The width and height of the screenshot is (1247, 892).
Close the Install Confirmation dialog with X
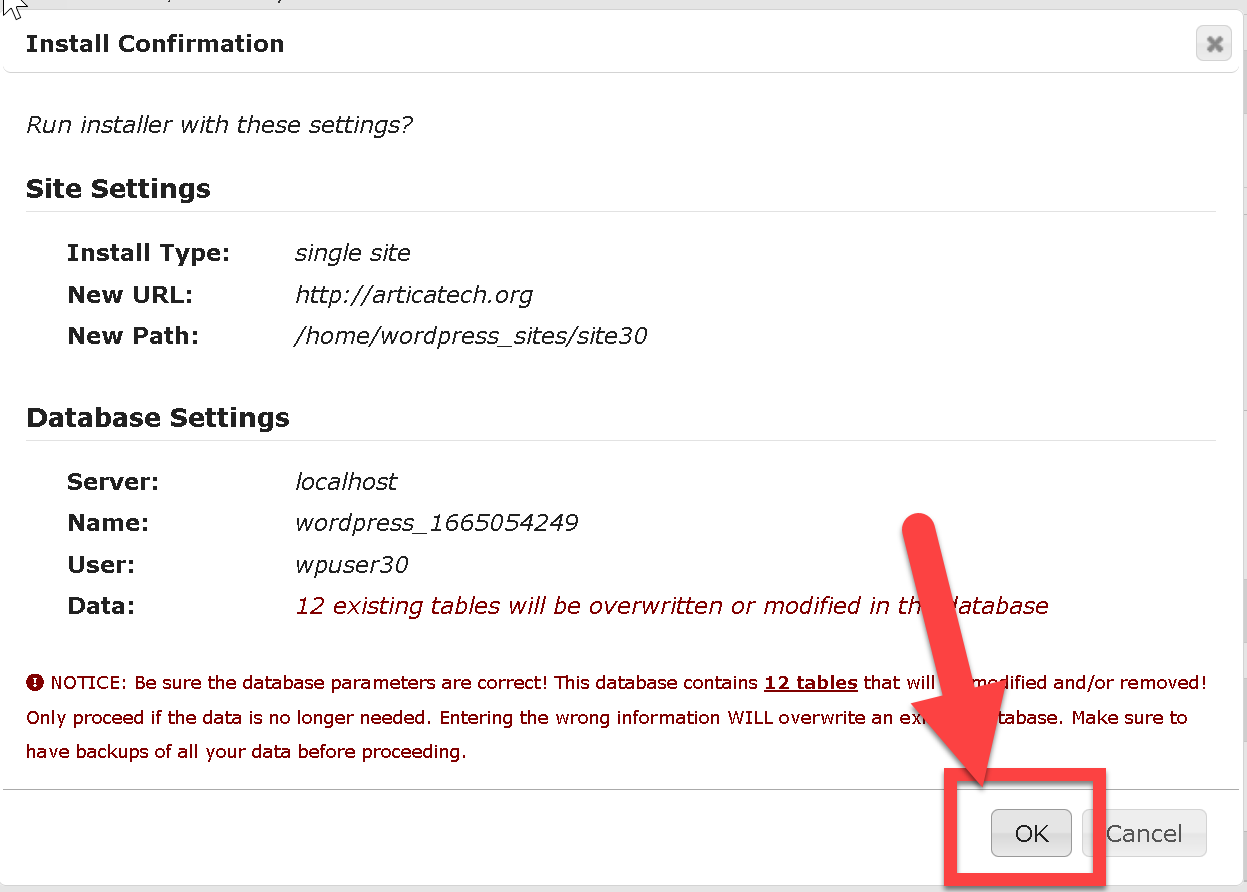(x=1214, y=44)
